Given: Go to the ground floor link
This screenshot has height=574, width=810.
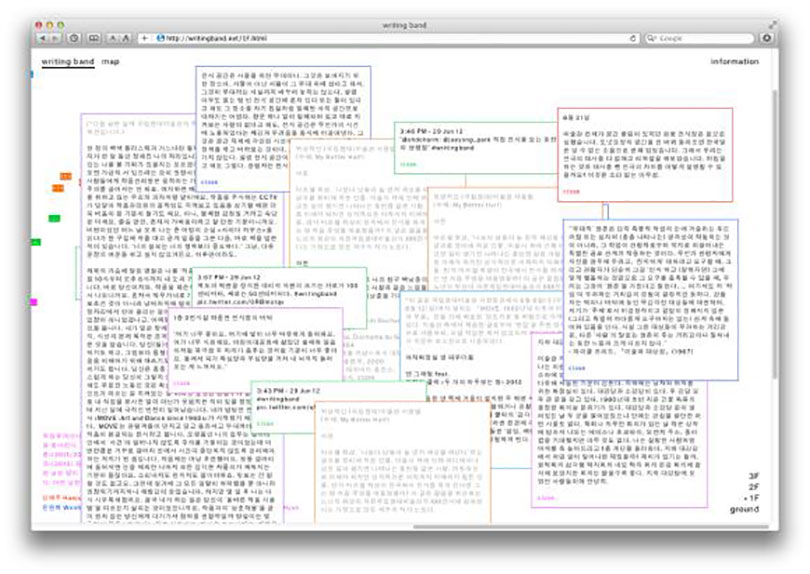Looking at the screenshot, I should coord(744,510).
